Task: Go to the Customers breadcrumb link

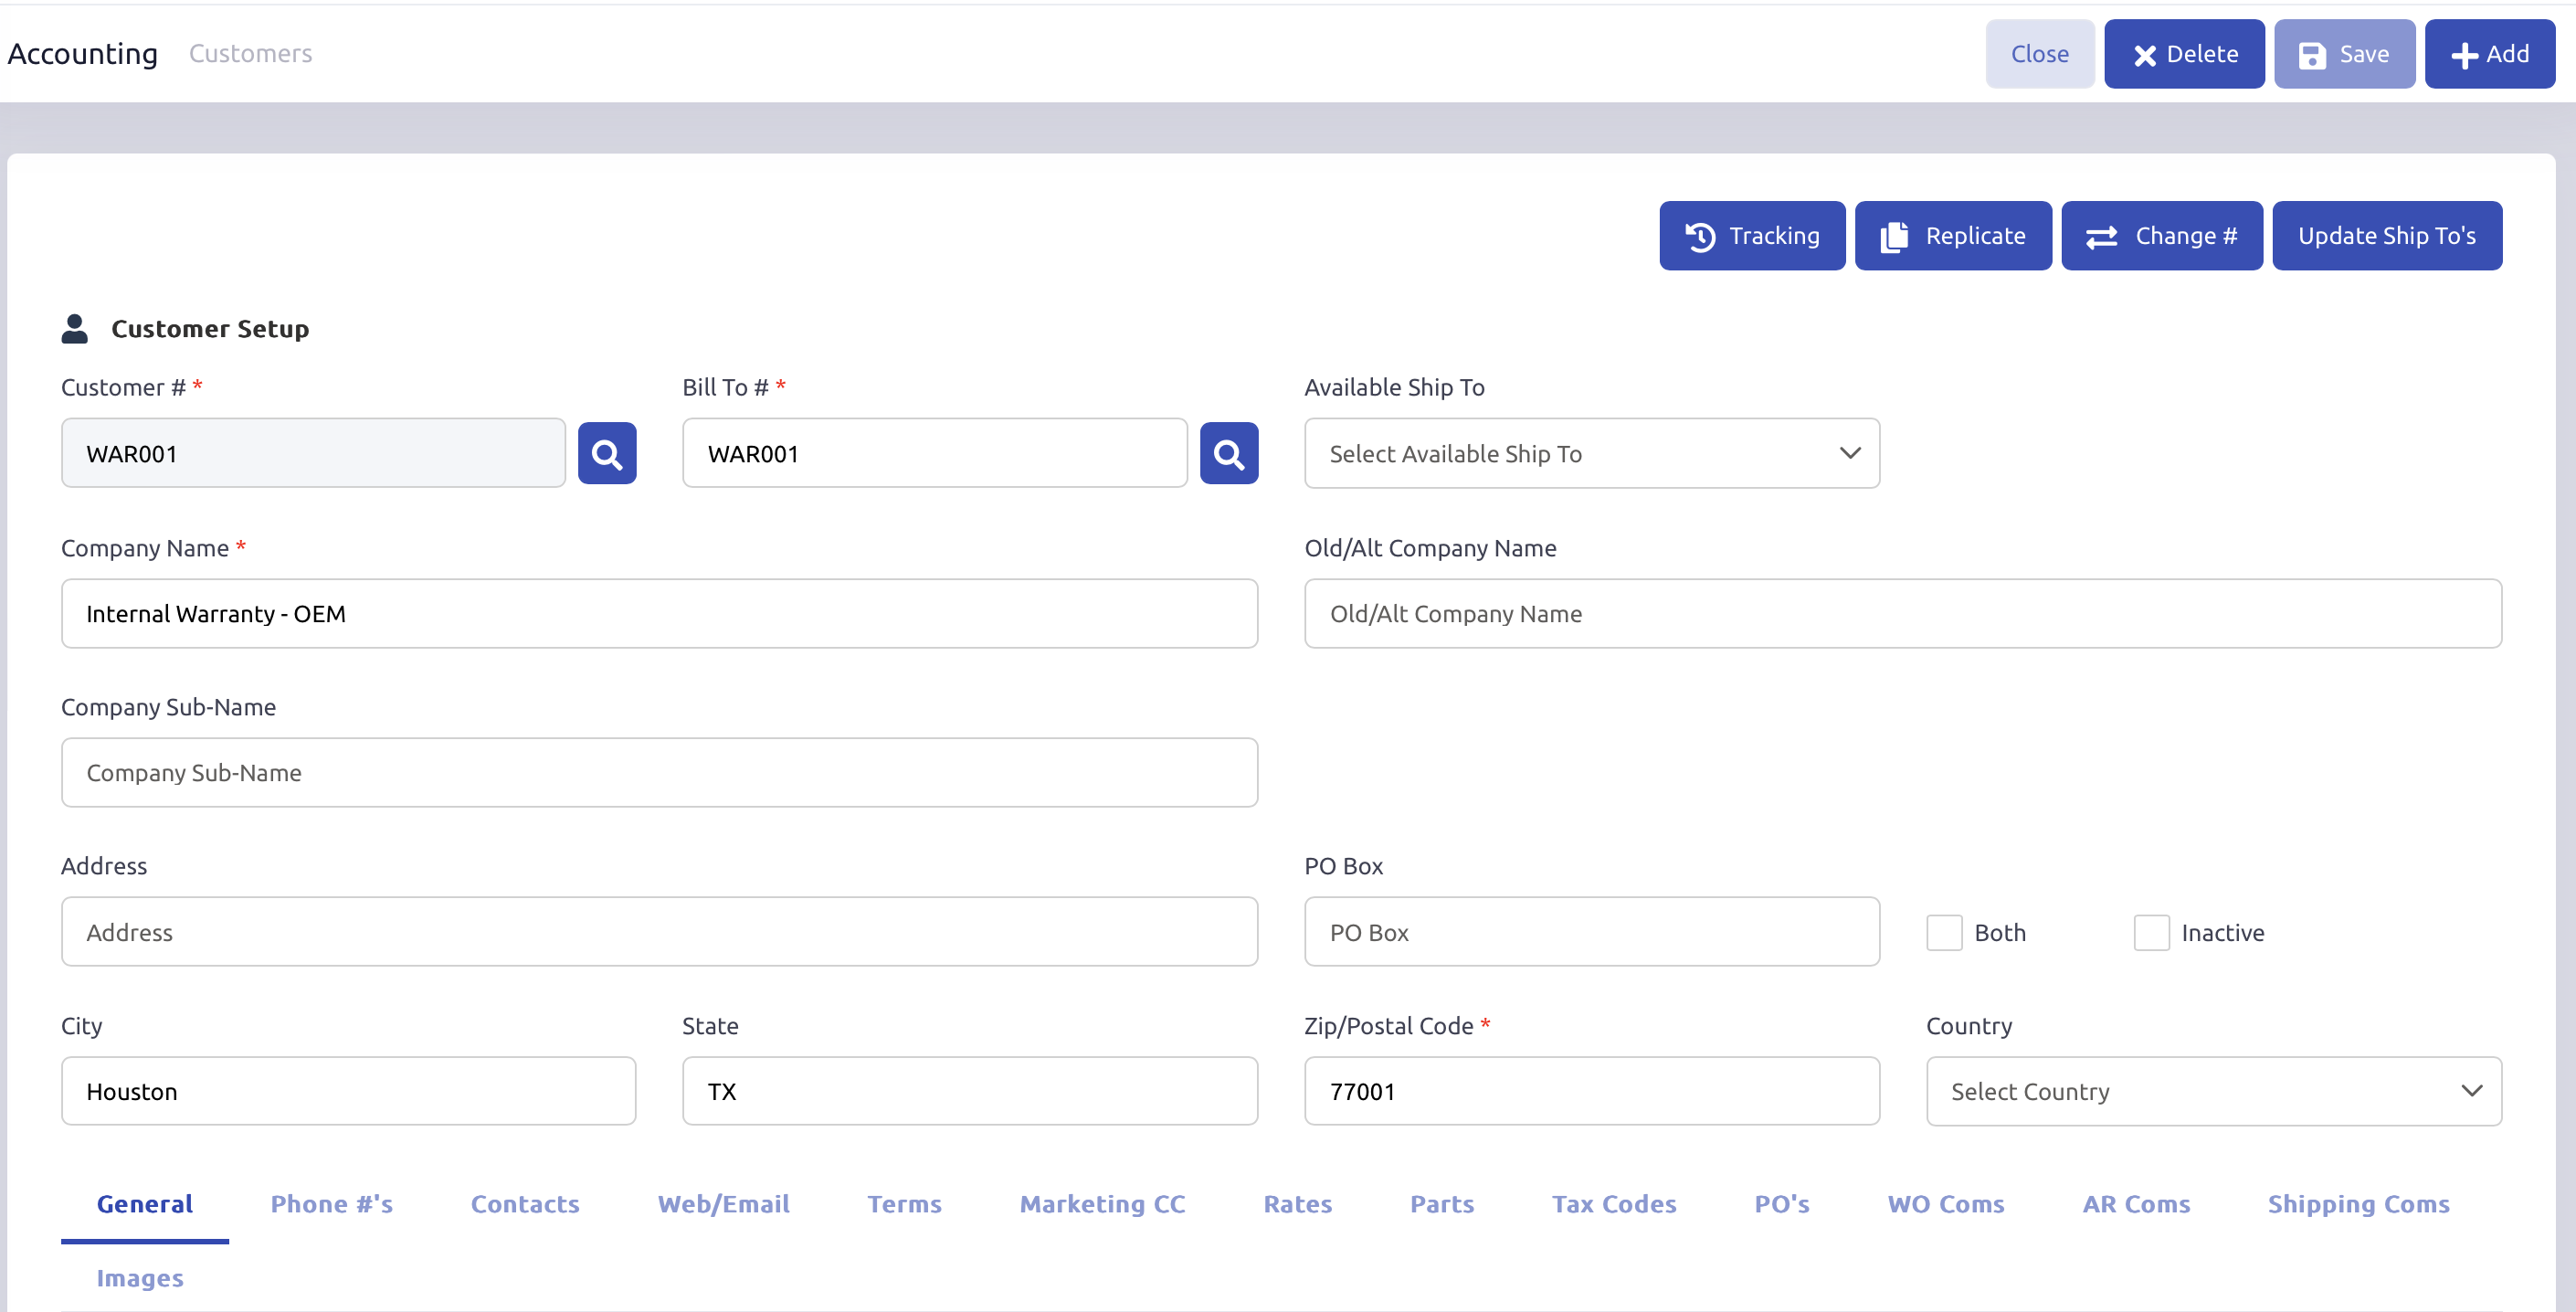Action: tap(250, 54)
